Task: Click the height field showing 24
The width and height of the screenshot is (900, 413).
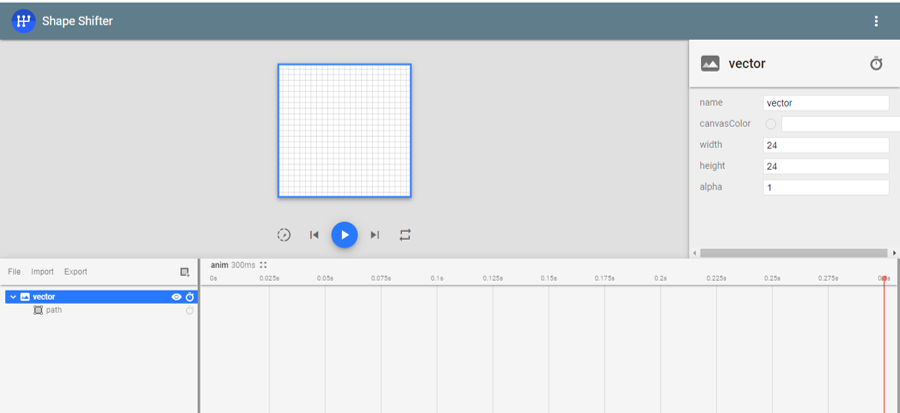Action: (826, 166)
